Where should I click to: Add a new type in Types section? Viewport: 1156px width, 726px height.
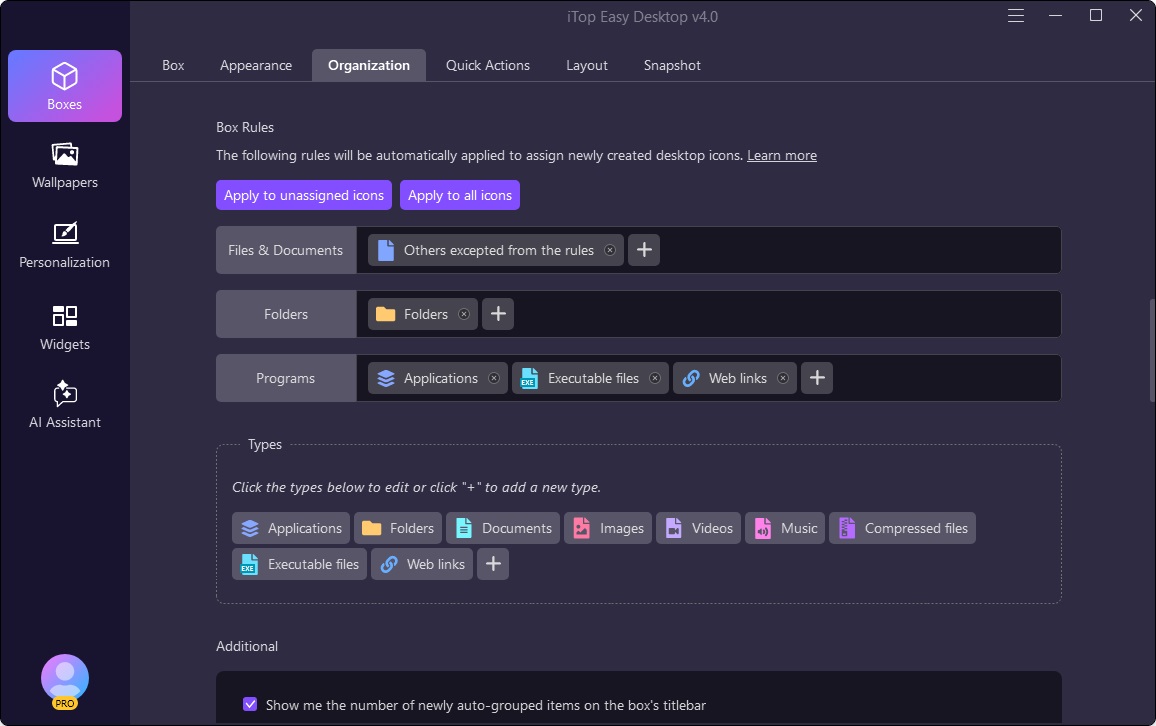492,564
